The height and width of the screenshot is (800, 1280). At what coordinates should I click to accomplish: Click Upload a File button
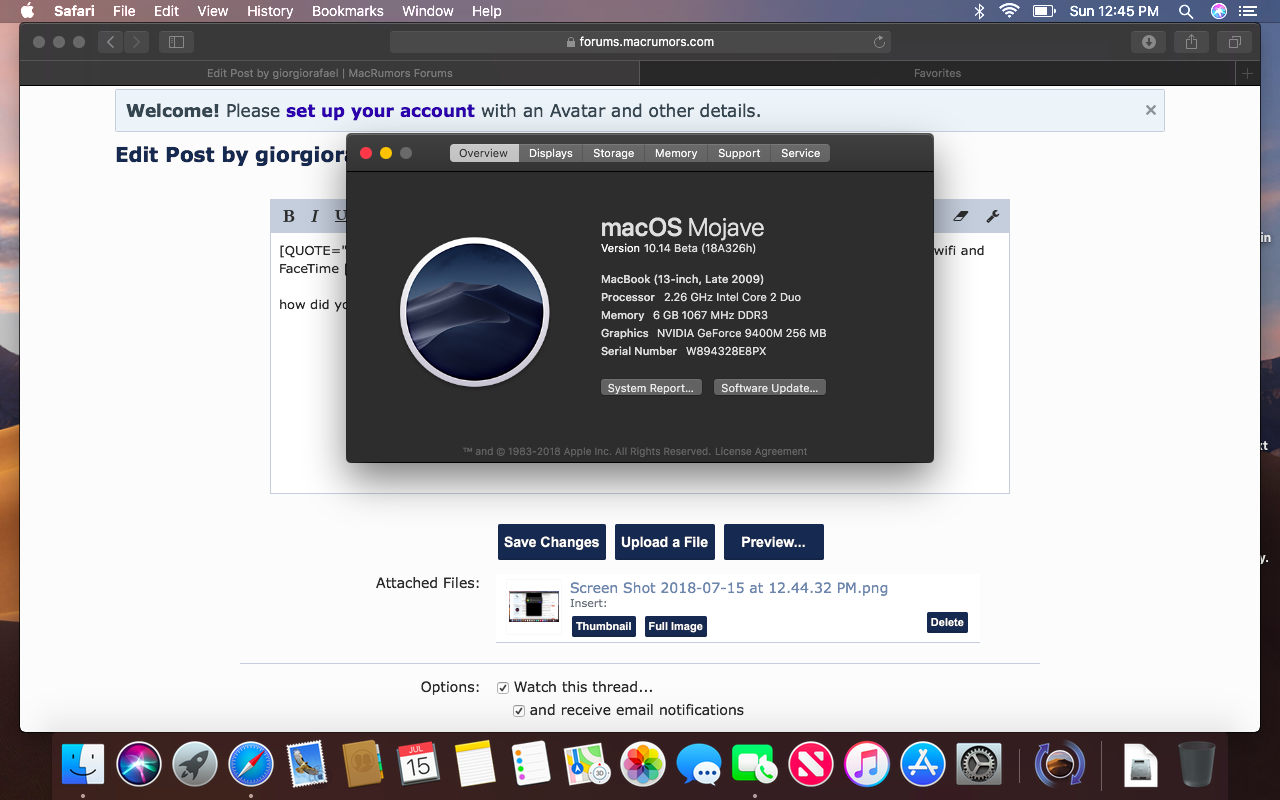point(664,542)
